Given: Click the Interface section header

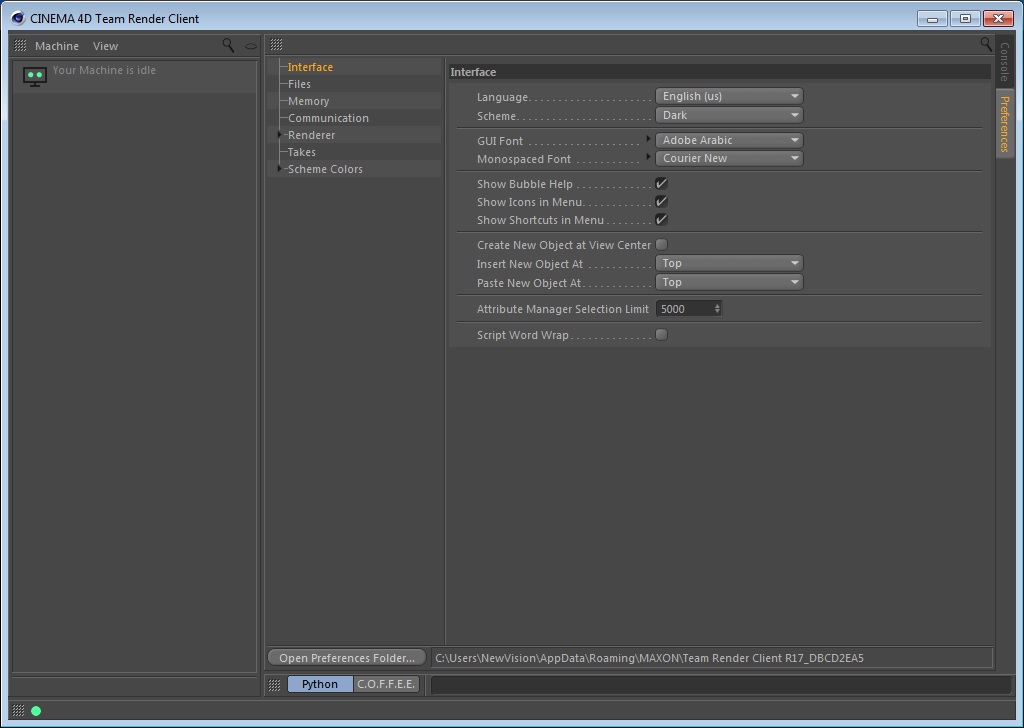Looking at the screenshot, I should click(720, 72).
